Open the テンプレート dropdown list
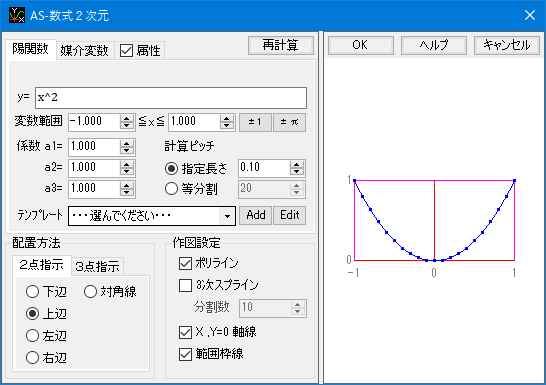This screenshot has height=385, width=546. coord(227,216)
